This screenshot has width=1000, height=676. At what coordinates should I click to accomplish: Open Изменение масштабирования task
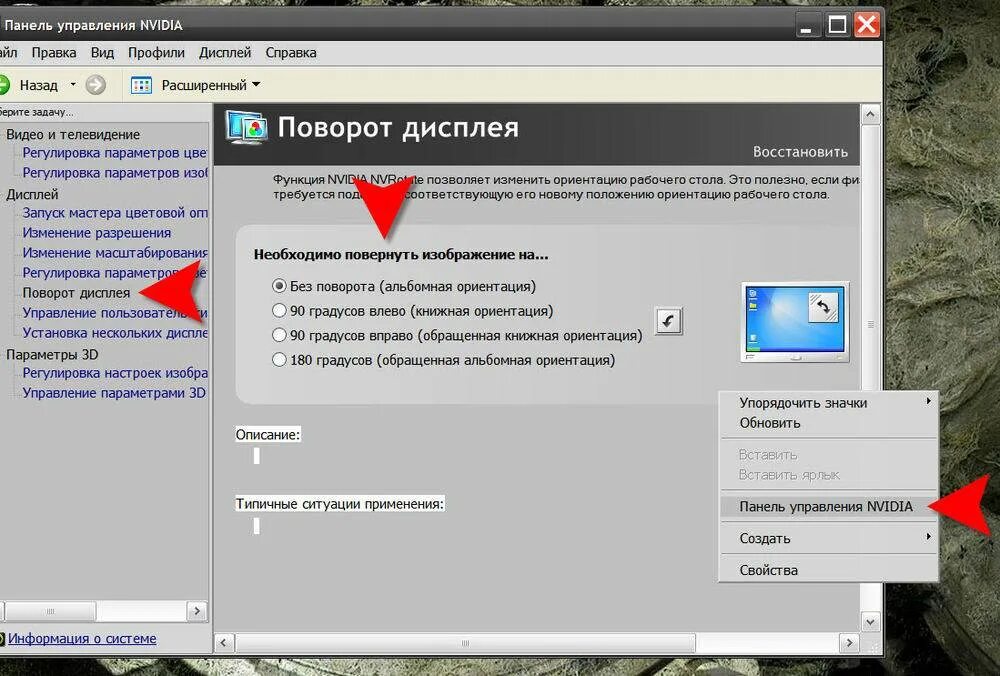115,253
